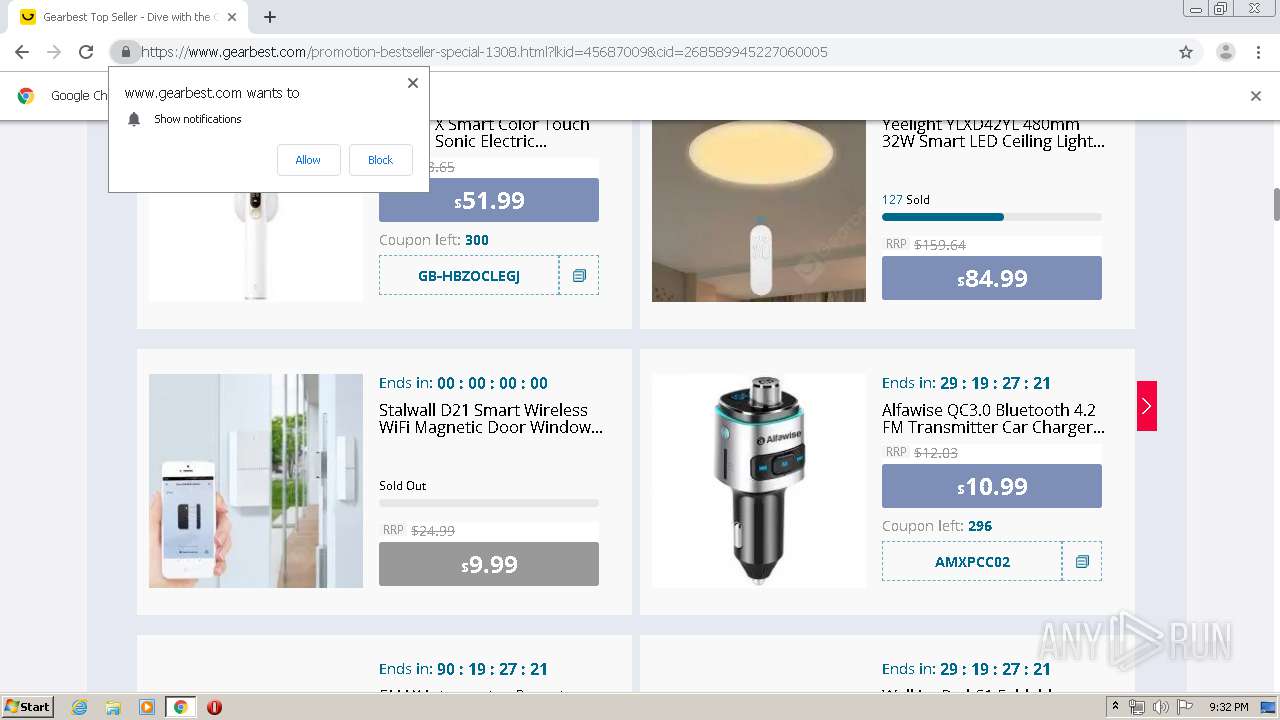Click the page vertical scrollbar thumb
This screenshot has height=720, width=1280.
click(1275, 204)
